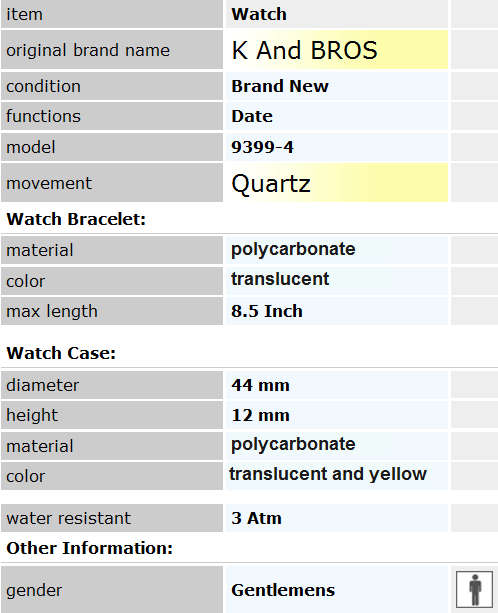Click the translucent bracelet color value
This screenshot has width=498, height=613.
pos(280,279)
